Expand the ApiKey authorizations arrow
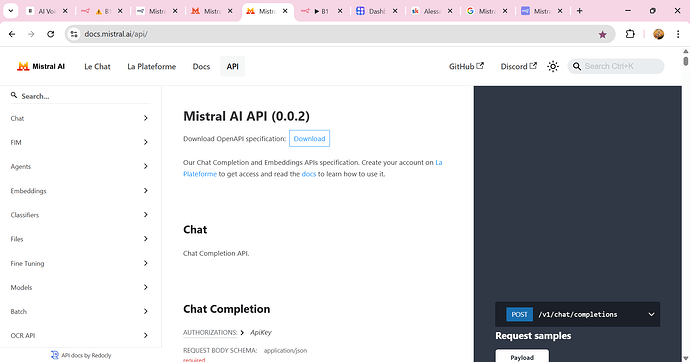The image size is (690, 362). 242,333
